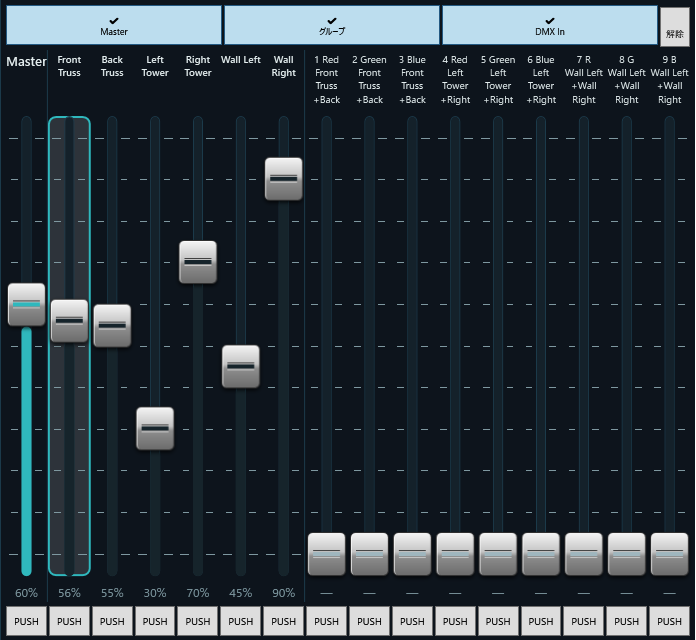
Task: Click the 45% Wall Left level value
Action: 241,593
